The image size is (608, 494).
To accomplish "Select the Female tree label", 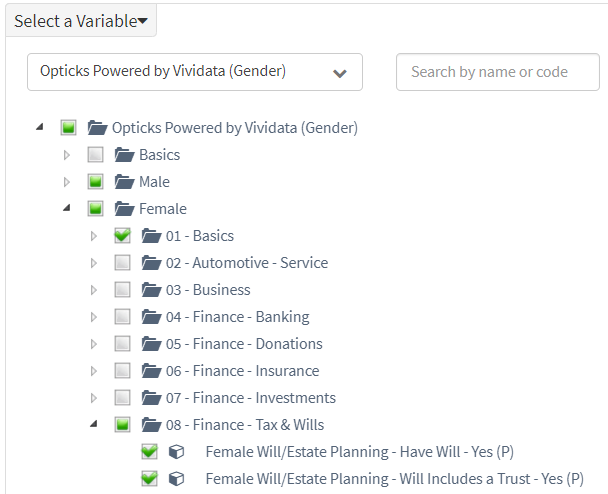I will [163, 209].
